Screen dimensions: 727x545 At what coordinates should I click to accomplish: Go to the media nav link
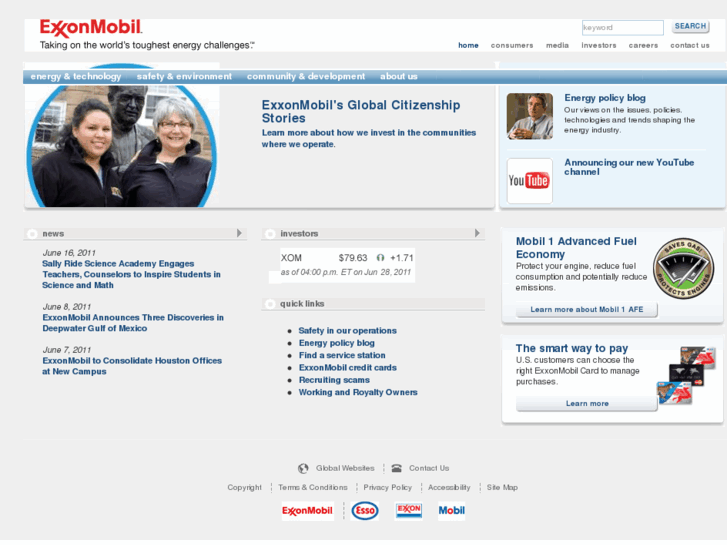[557, 45]
